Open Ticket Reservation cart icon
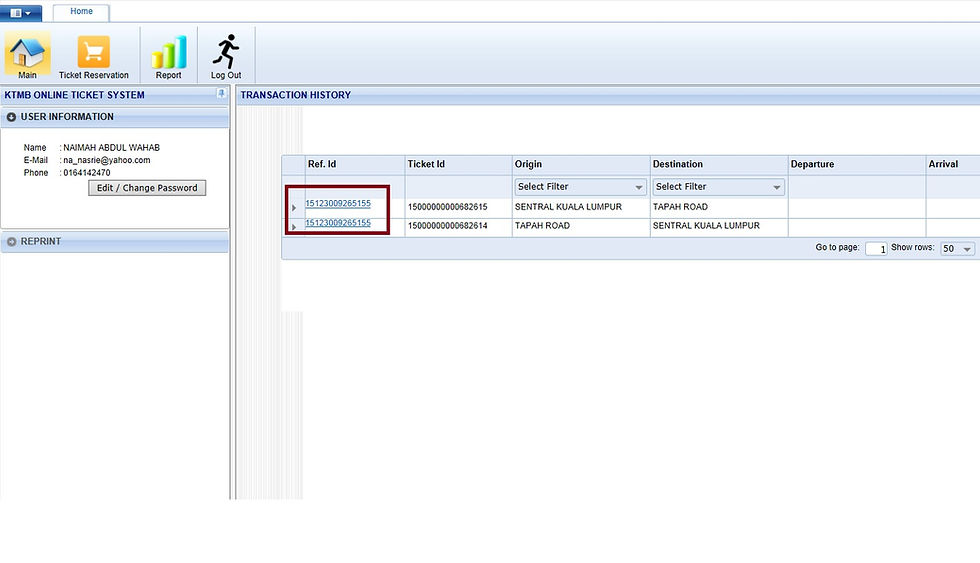980x563 pixels. point(93,57)
